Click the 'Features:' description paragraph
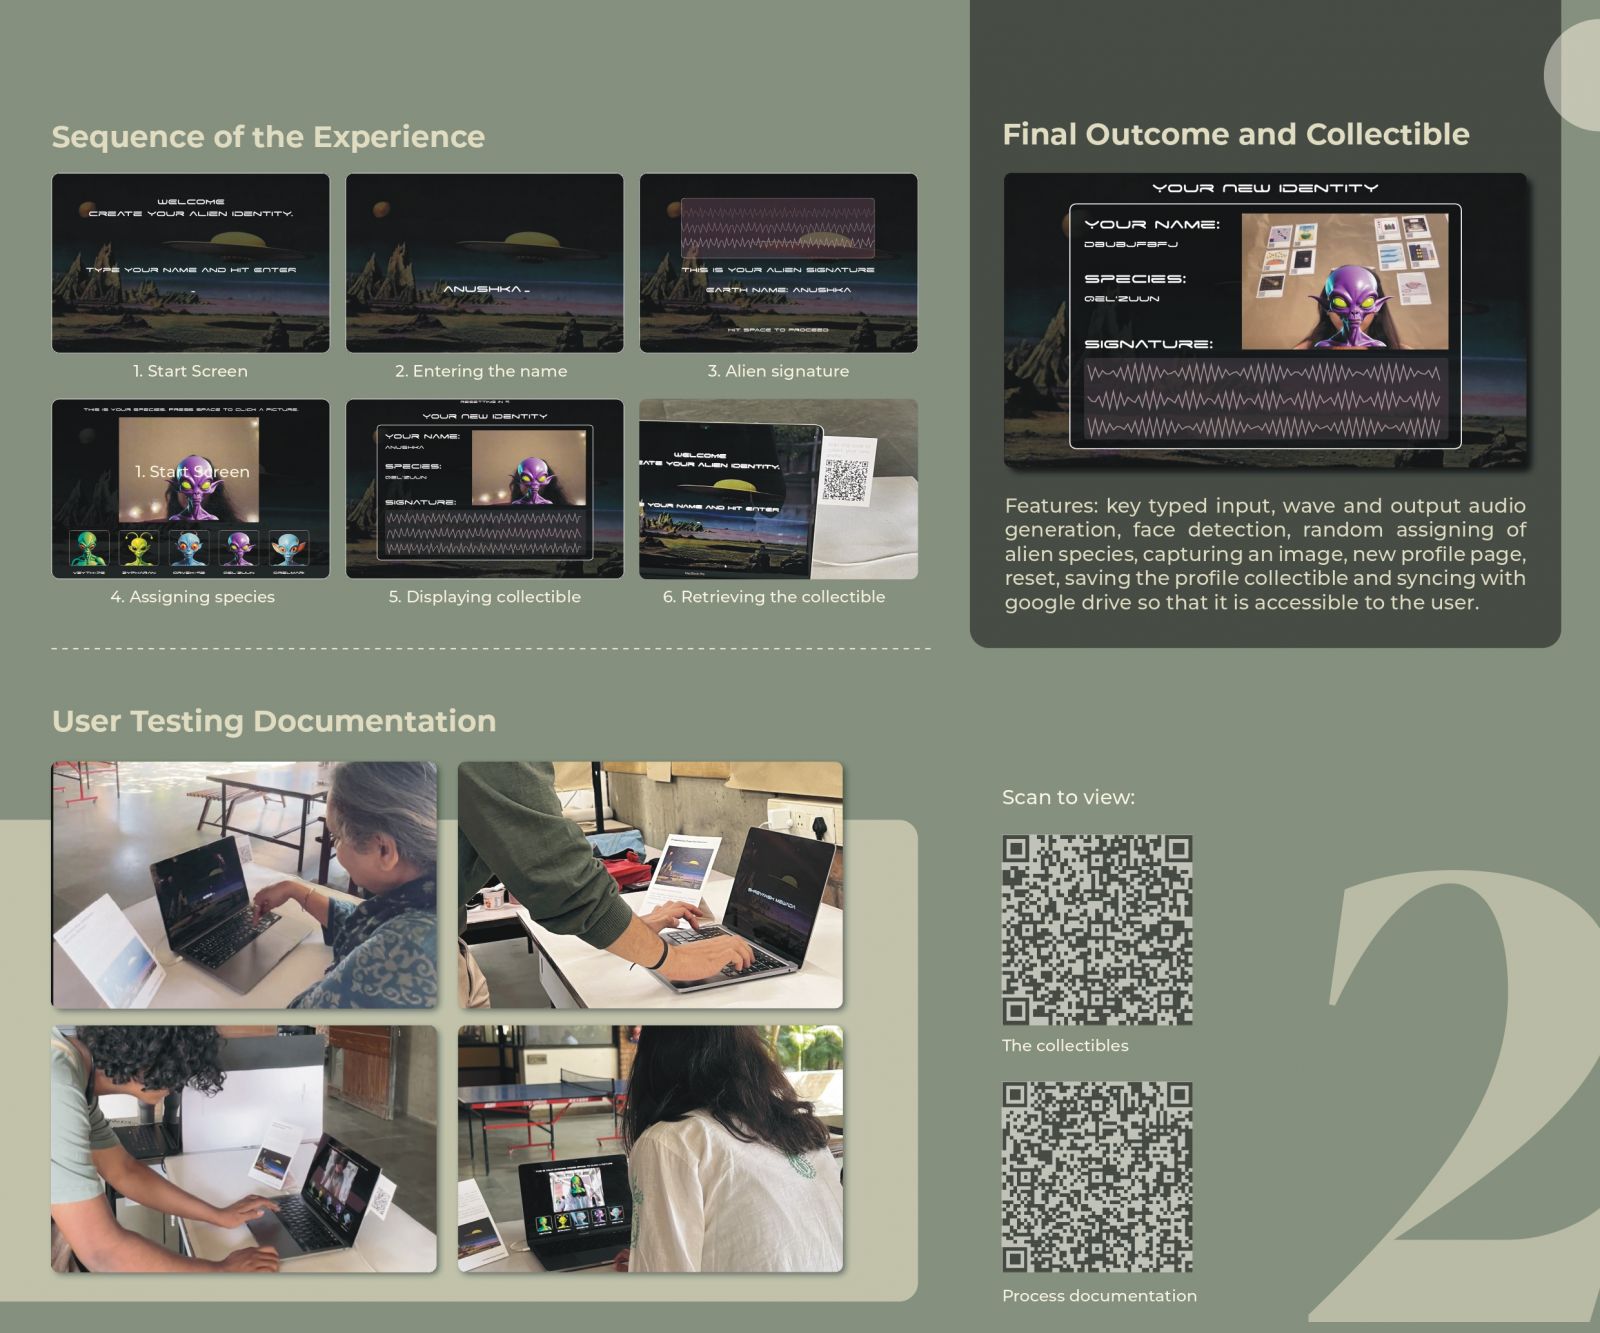1600x1333 pixels. pos(1265,554)
